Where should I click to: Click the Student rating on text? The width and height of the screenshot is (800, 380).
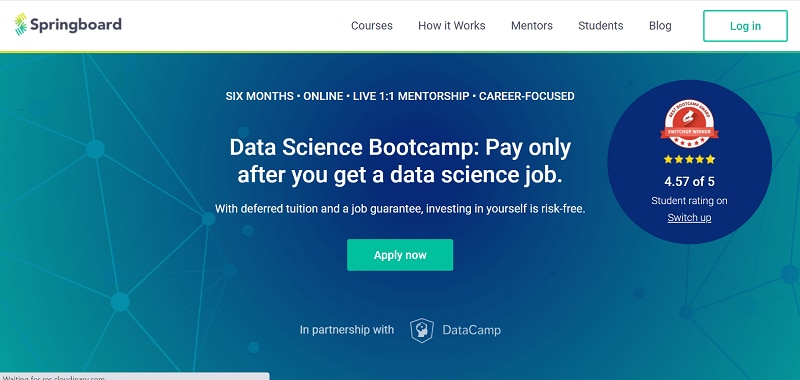tap(689, 201)
